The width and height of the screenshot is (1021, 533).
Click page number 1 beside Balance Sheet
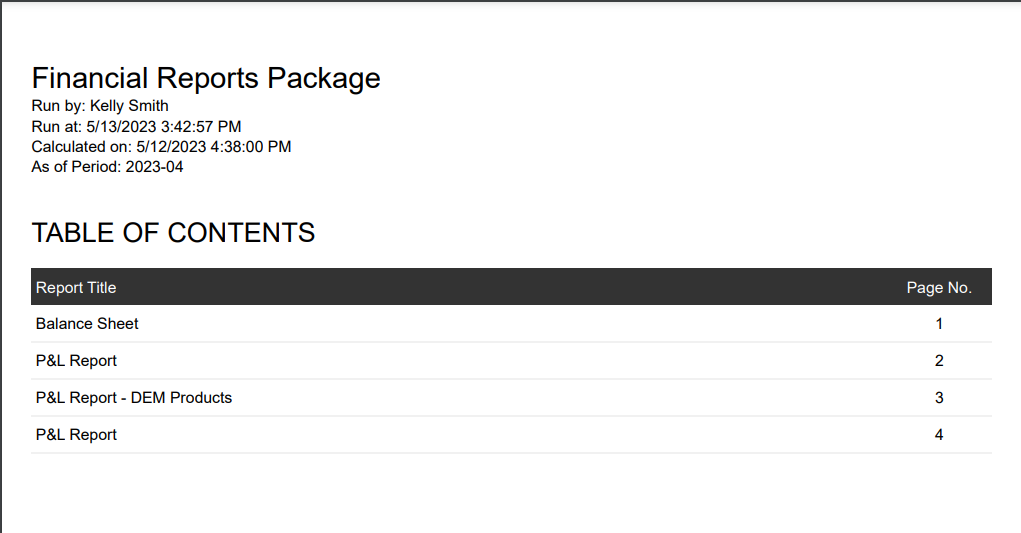939,324
